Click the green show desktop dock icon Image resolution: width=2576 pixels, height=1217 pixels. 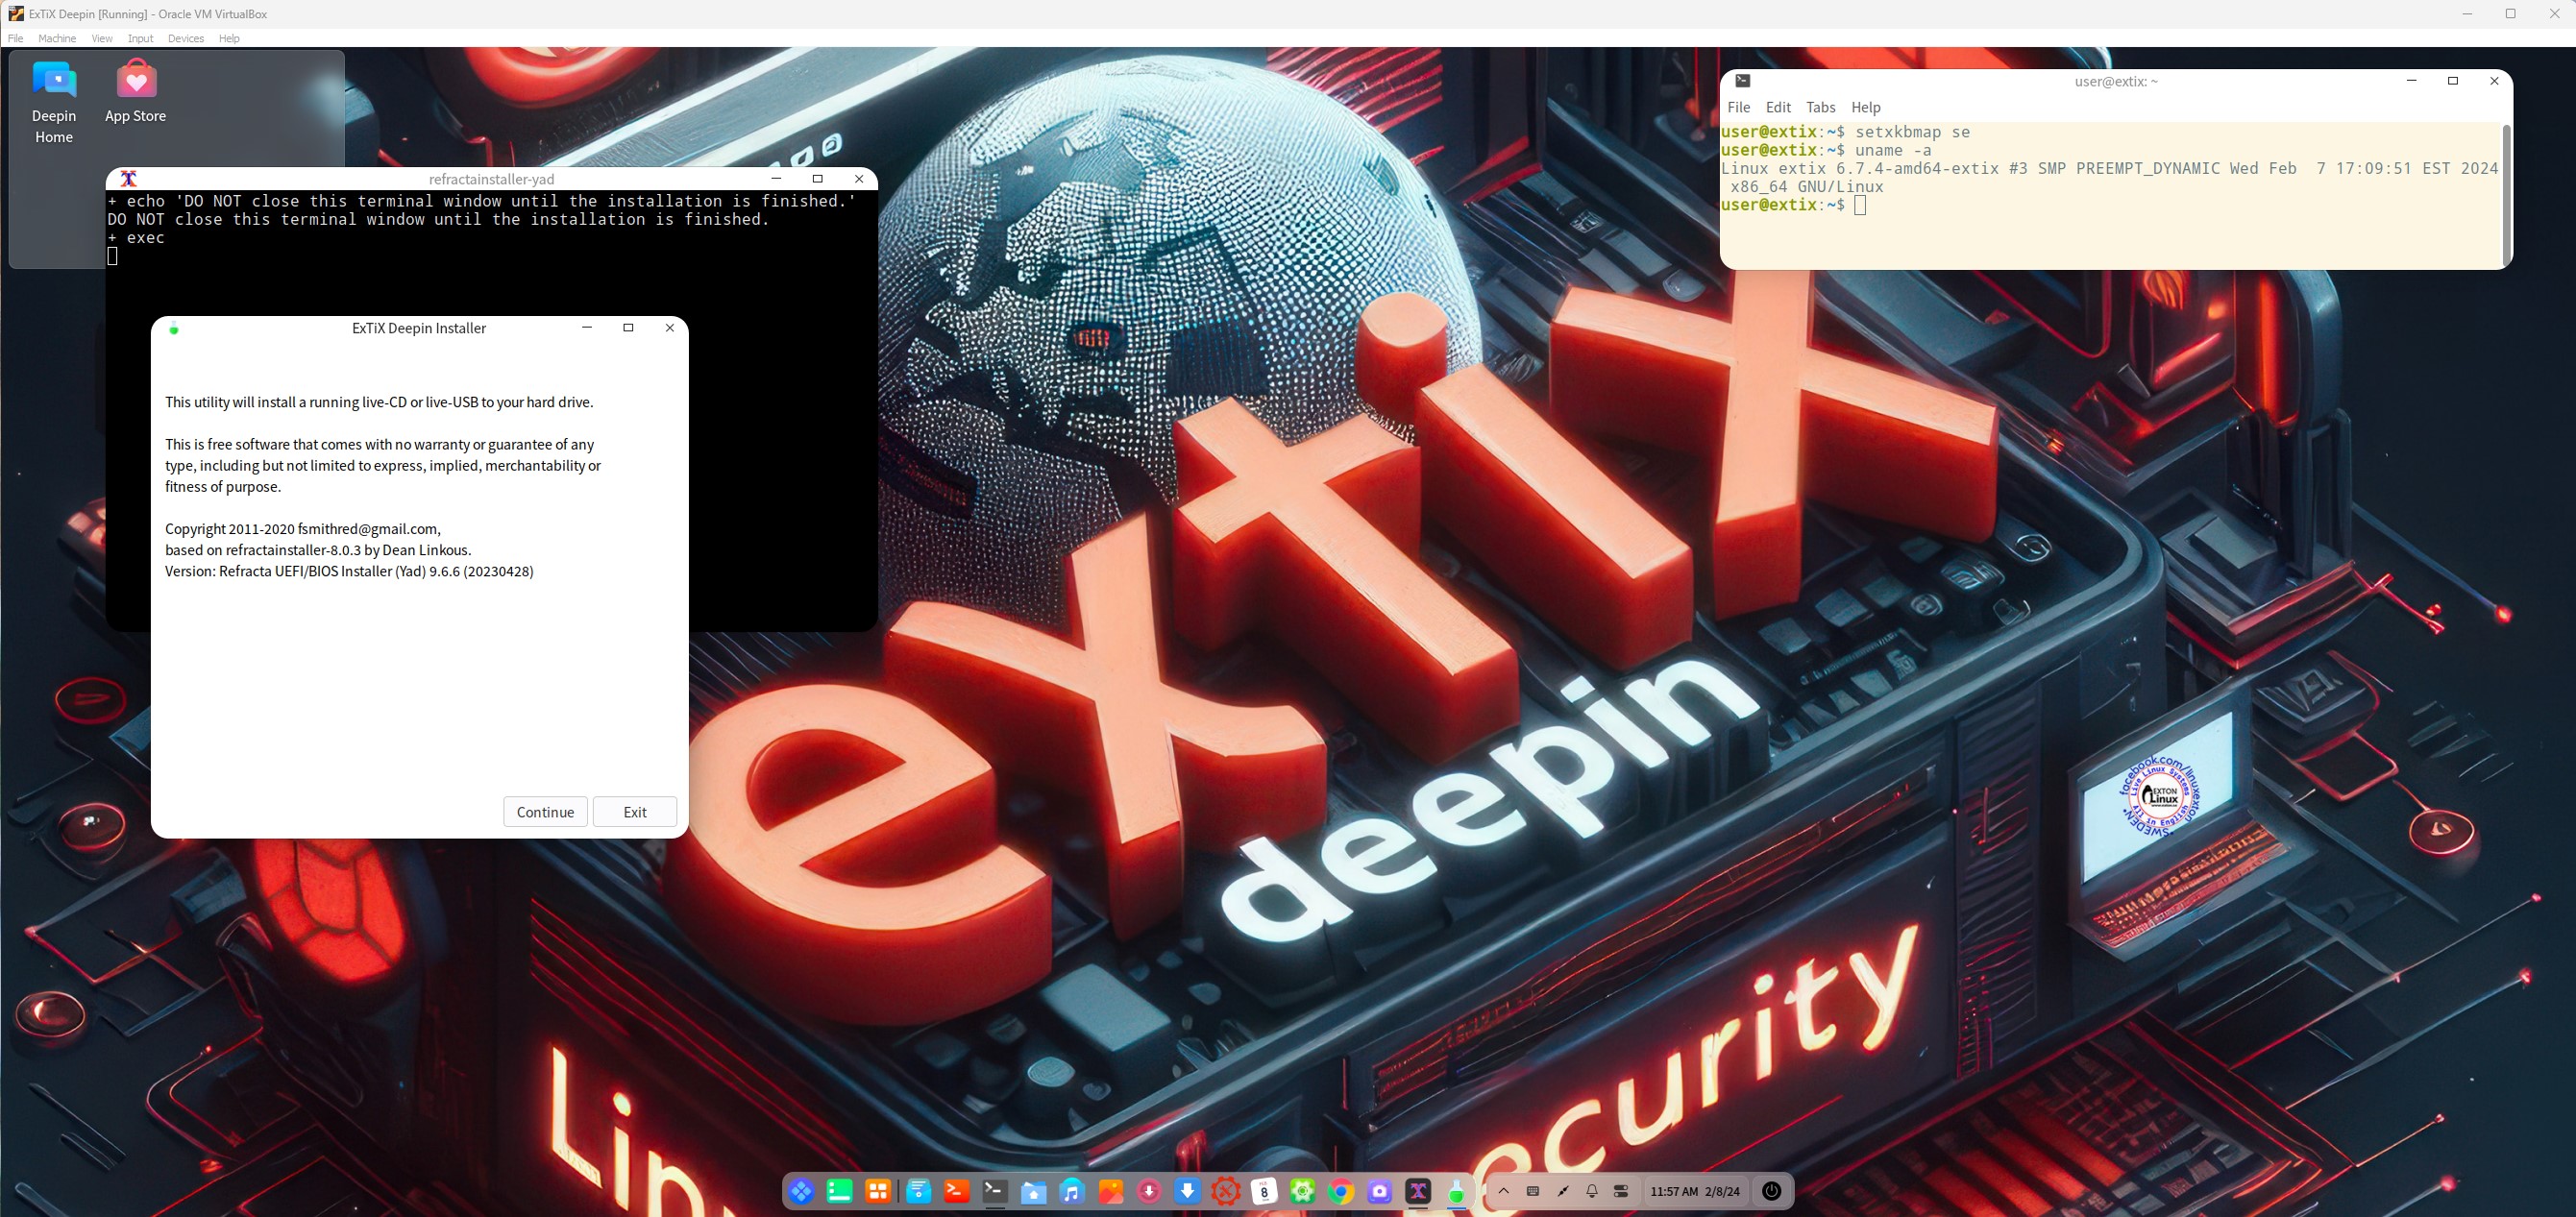[840, 1191]
